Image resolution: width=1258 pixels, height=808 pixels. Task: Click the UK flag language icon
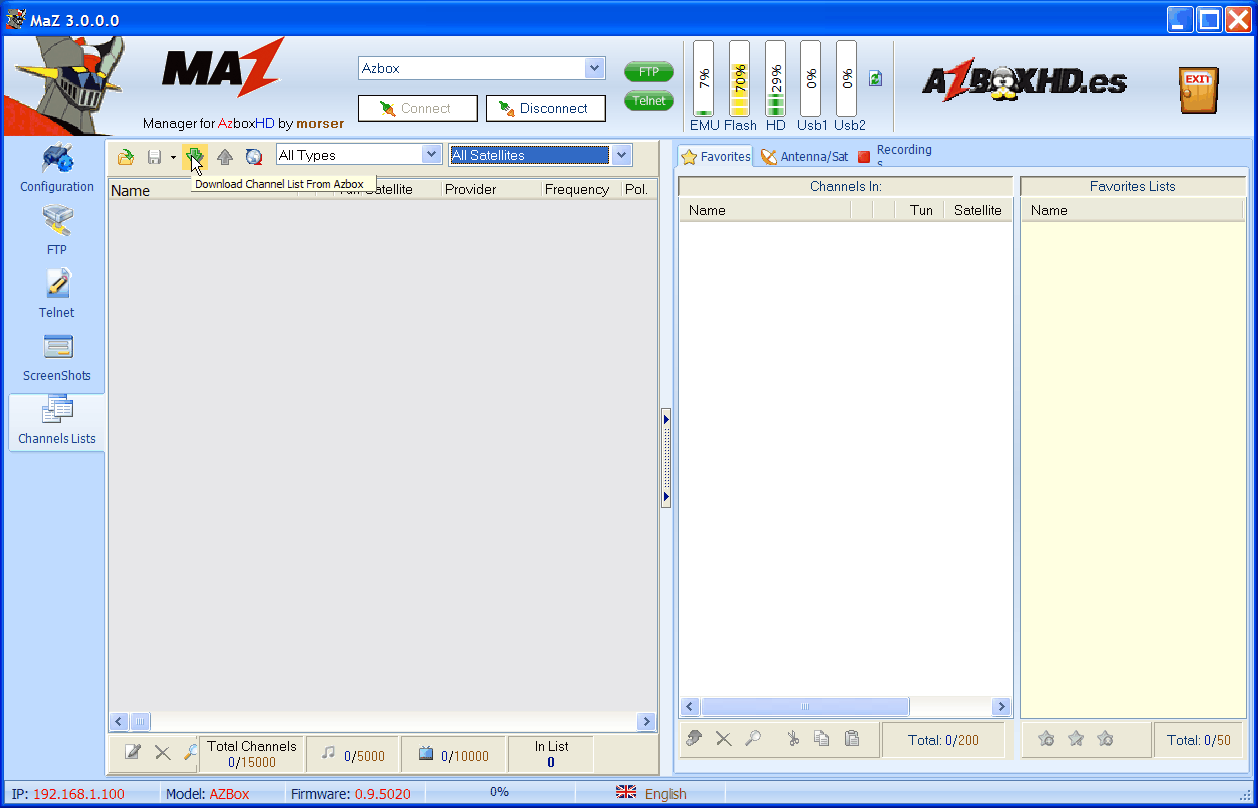point(626,793)
